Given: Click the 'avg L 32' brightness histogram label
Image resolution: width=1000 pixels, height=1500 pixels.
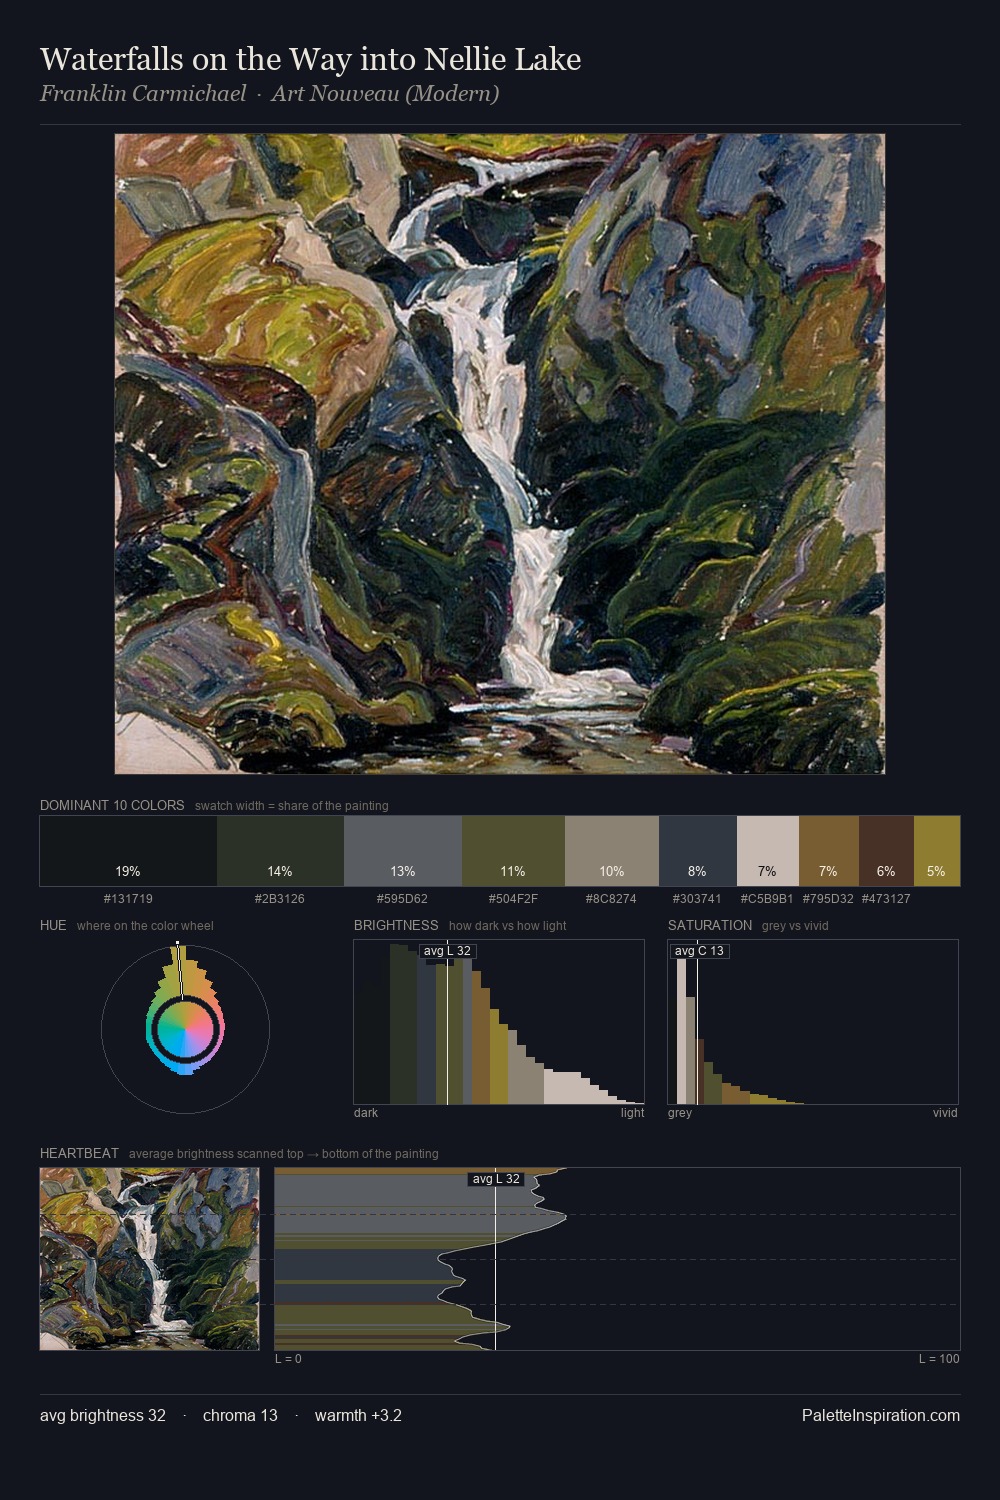Looking at the screenshot, I should click(x=447, y=951).
